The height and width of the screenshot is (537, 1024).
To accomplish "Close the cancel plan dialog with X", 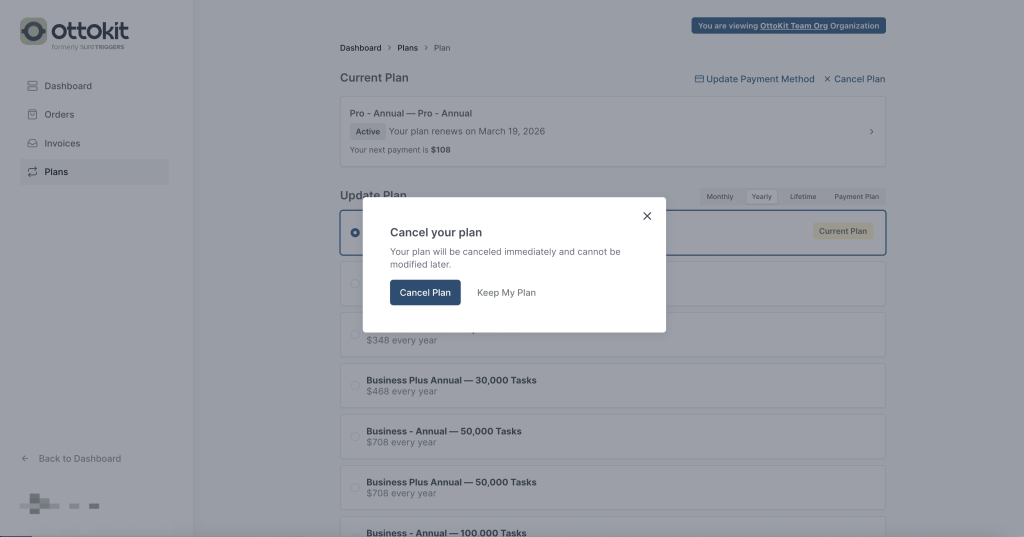I will pyautogui.click(x=647, y=216).
